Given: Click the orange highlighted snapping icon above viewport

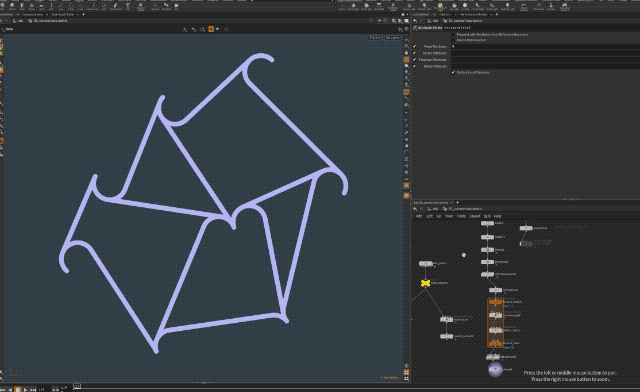Looking at the screenshot, I should coord(211,29).
